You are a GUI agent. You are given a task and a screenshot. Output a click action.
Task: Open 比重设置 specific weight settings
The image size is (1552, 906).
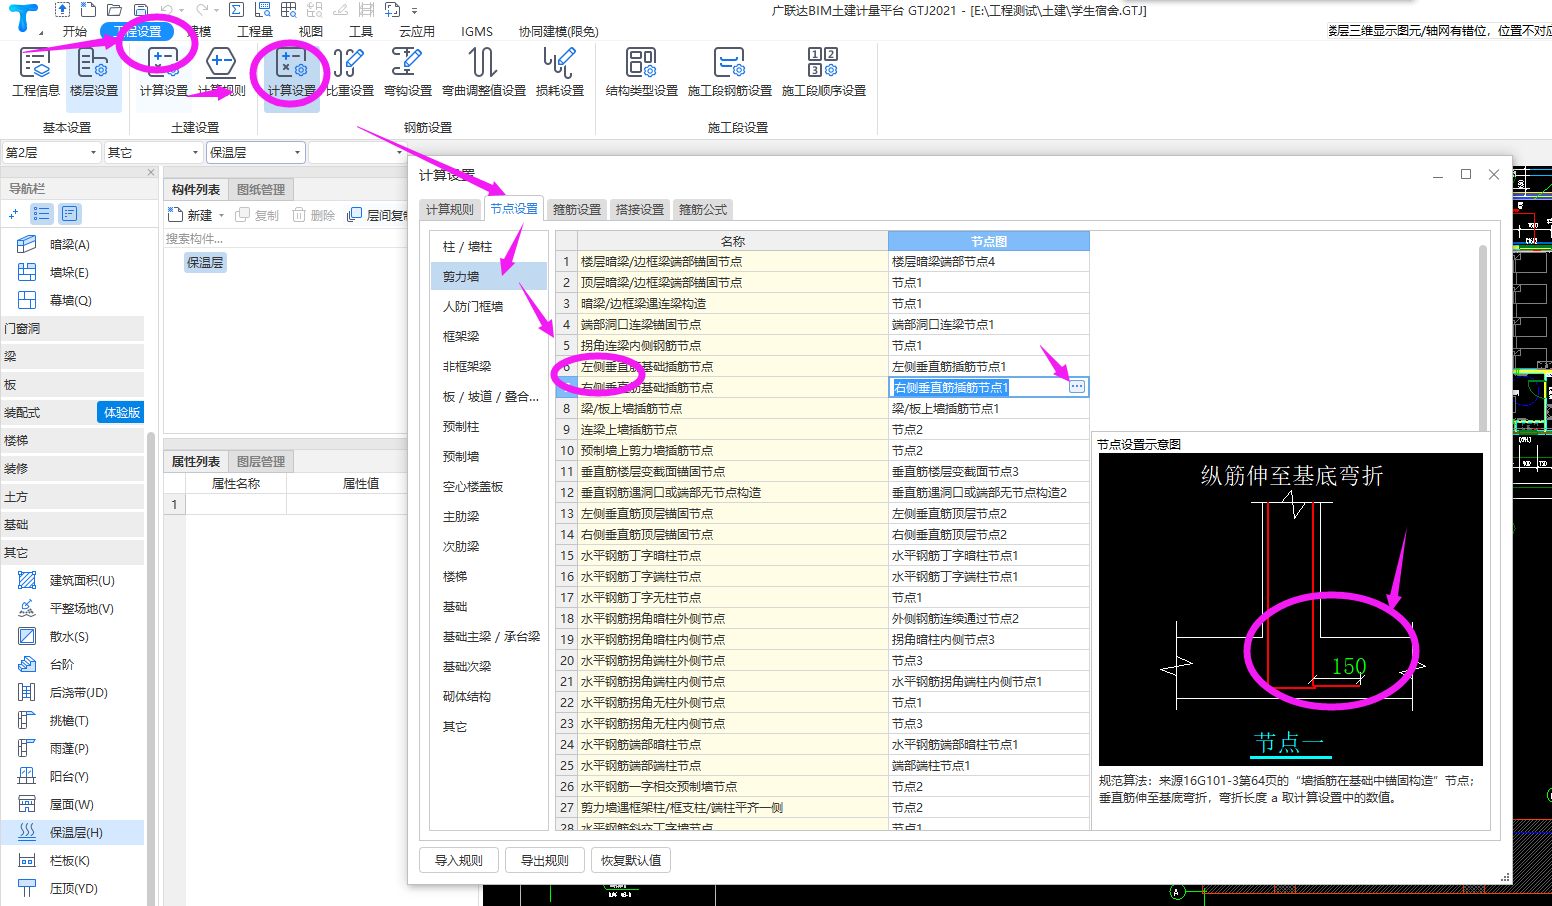click(349, 71)
